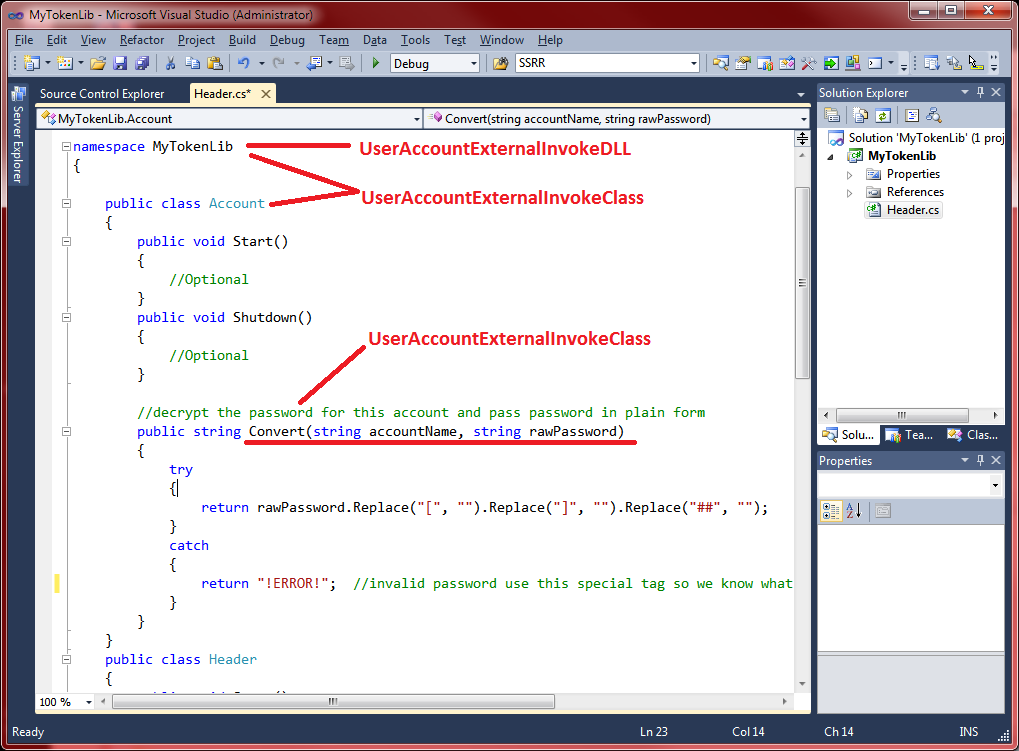Click the Save All icon
Screen dimensions: 1019x751
(x=142, y=63)
